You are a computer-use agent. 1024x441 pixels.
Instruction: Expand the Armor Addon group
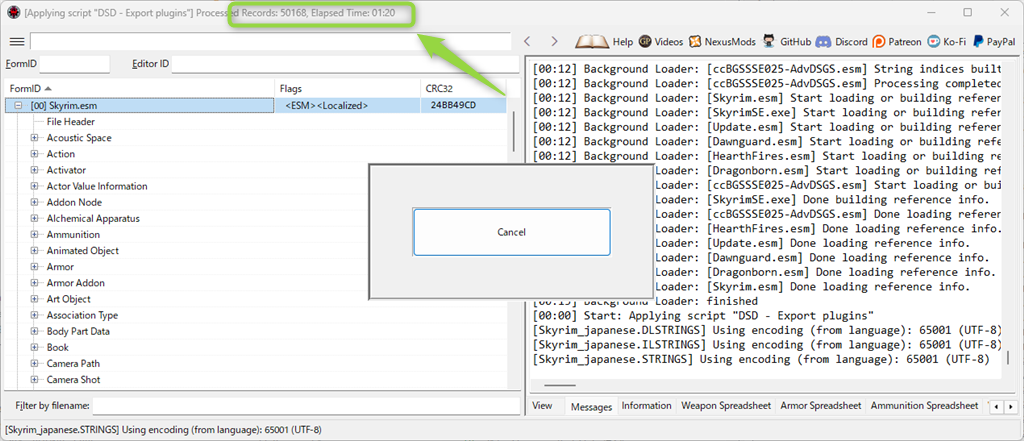(35, 283)
